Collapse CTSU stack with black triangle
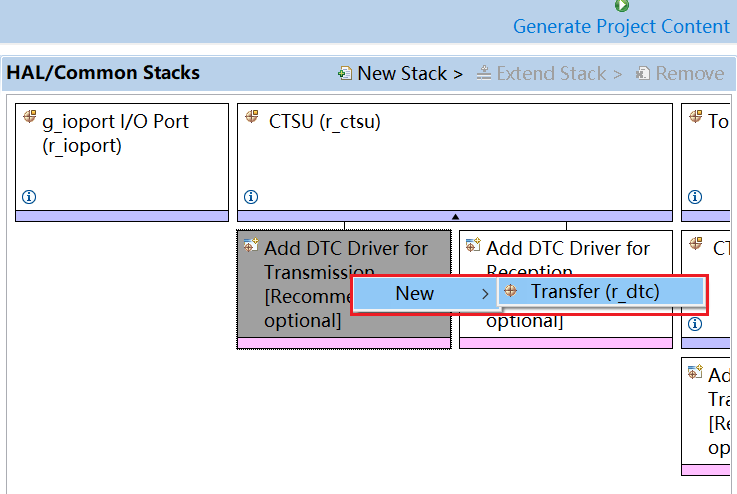 point(455,216)
